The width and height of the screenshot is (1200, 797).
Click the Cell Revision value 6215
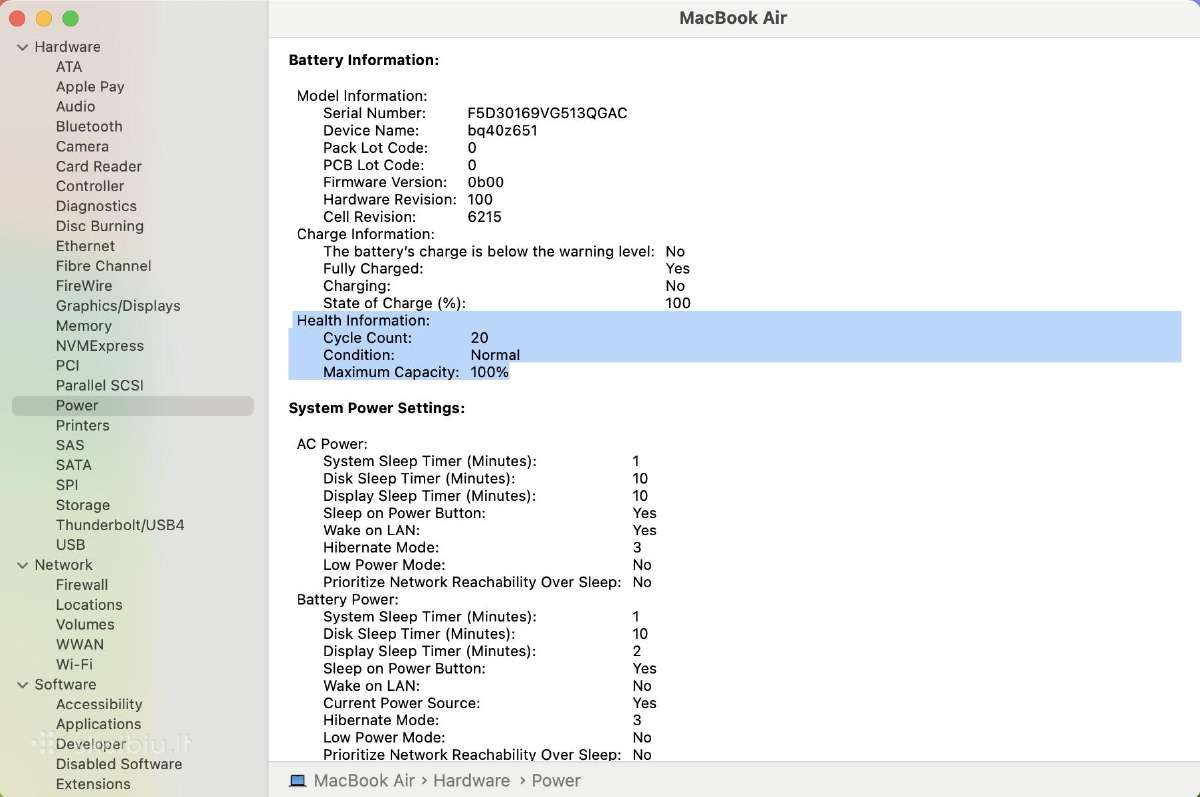coord(484,217)
